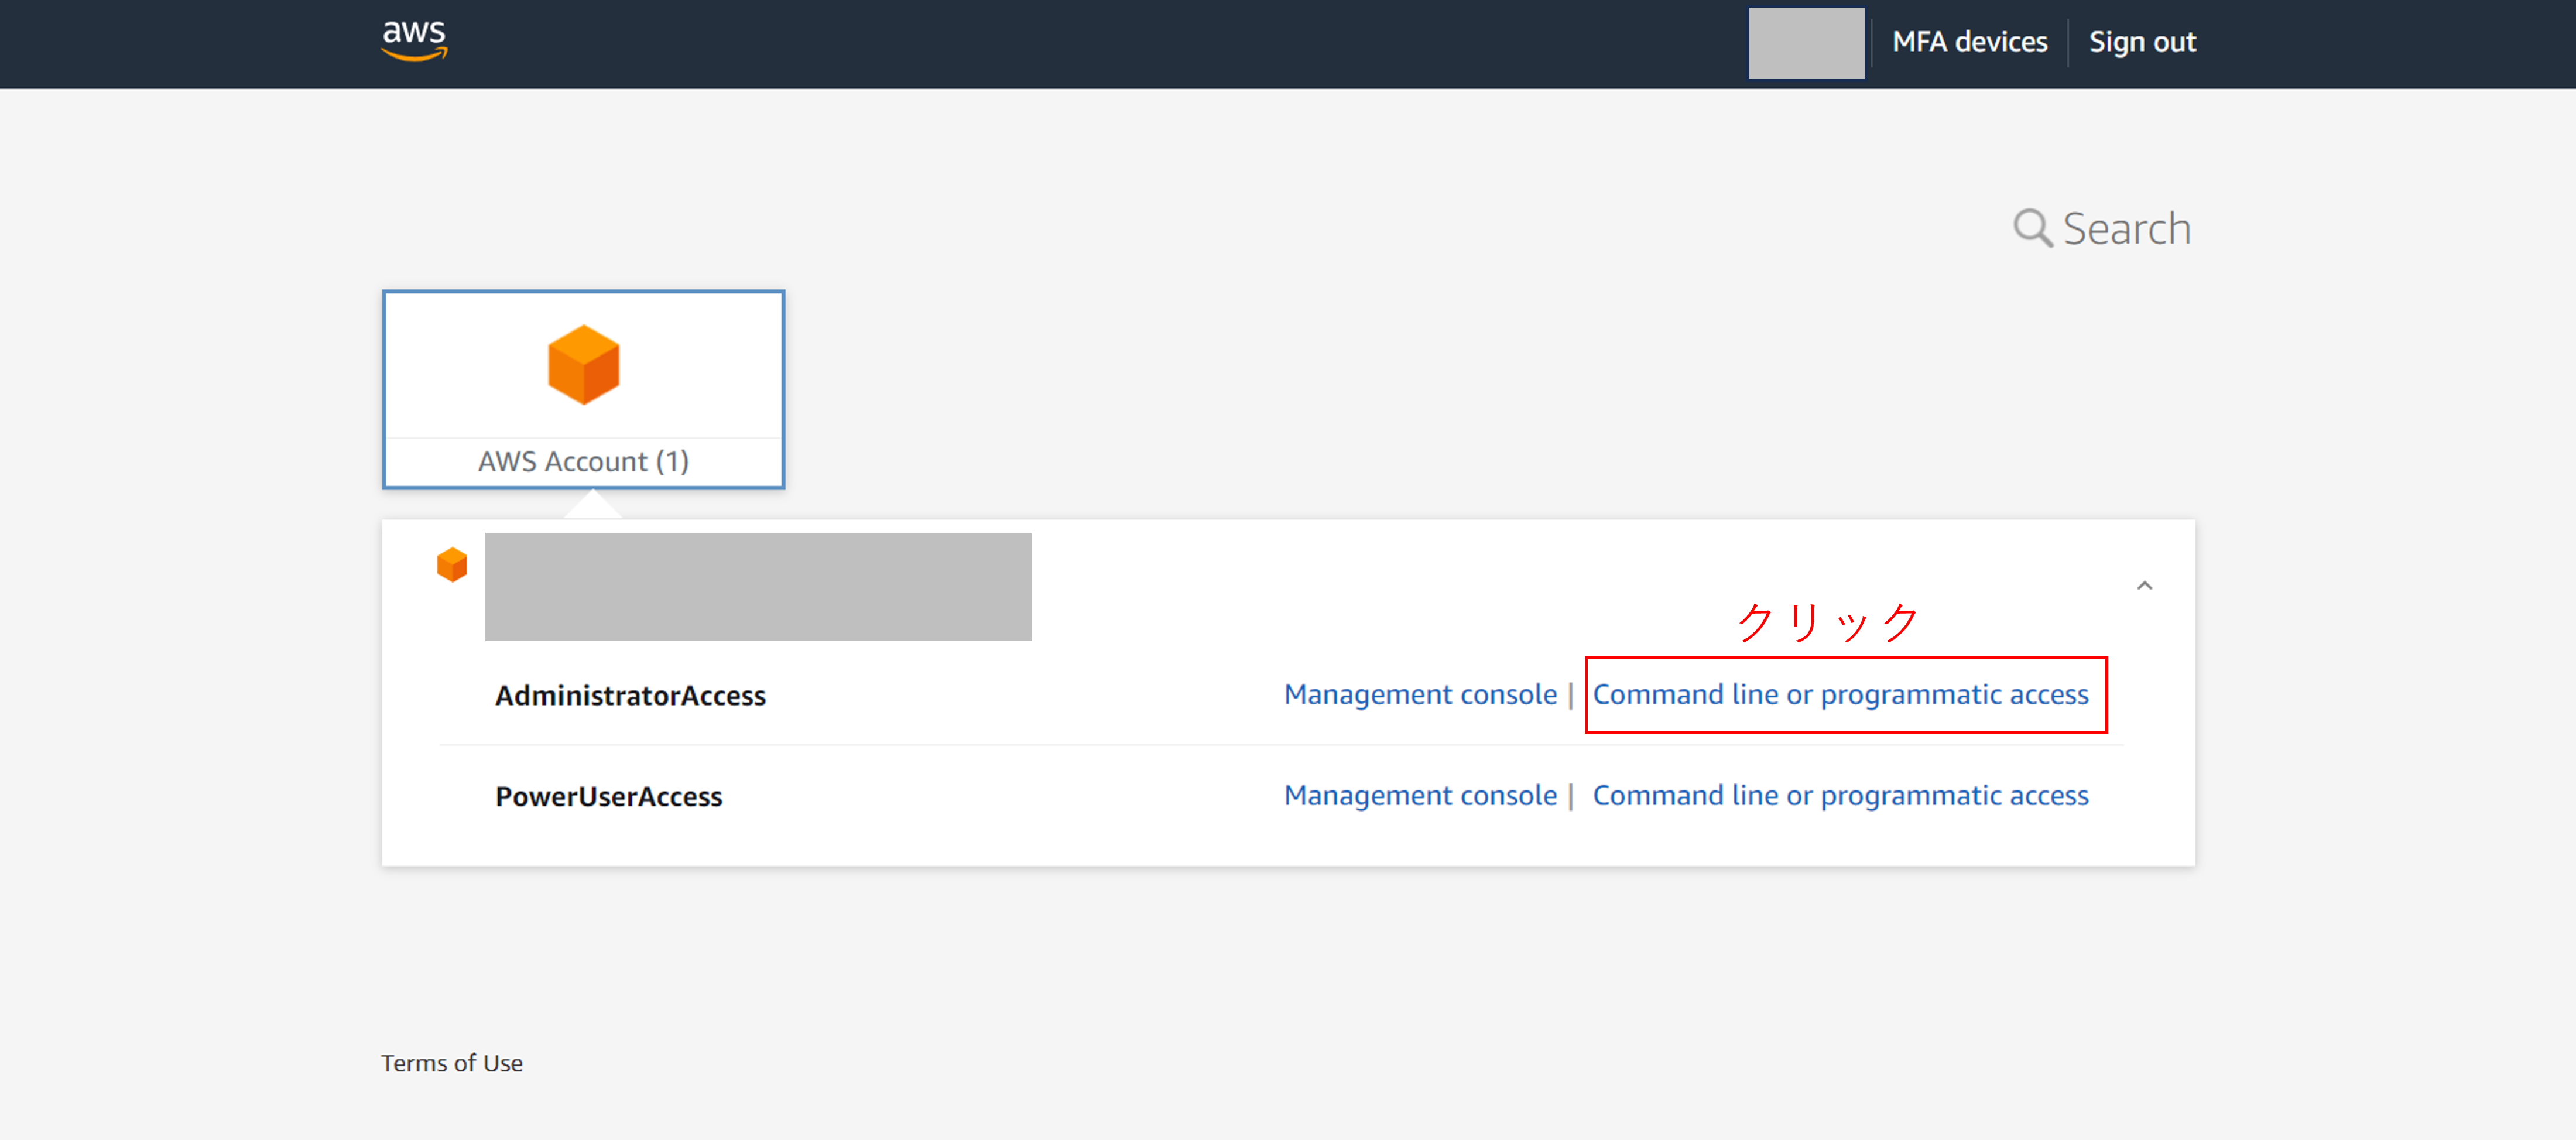Click the orange cube AWS Account icon
The width and height of the screenshot is (2576, 1140).
pyautogui.click(x=583, y=364)
